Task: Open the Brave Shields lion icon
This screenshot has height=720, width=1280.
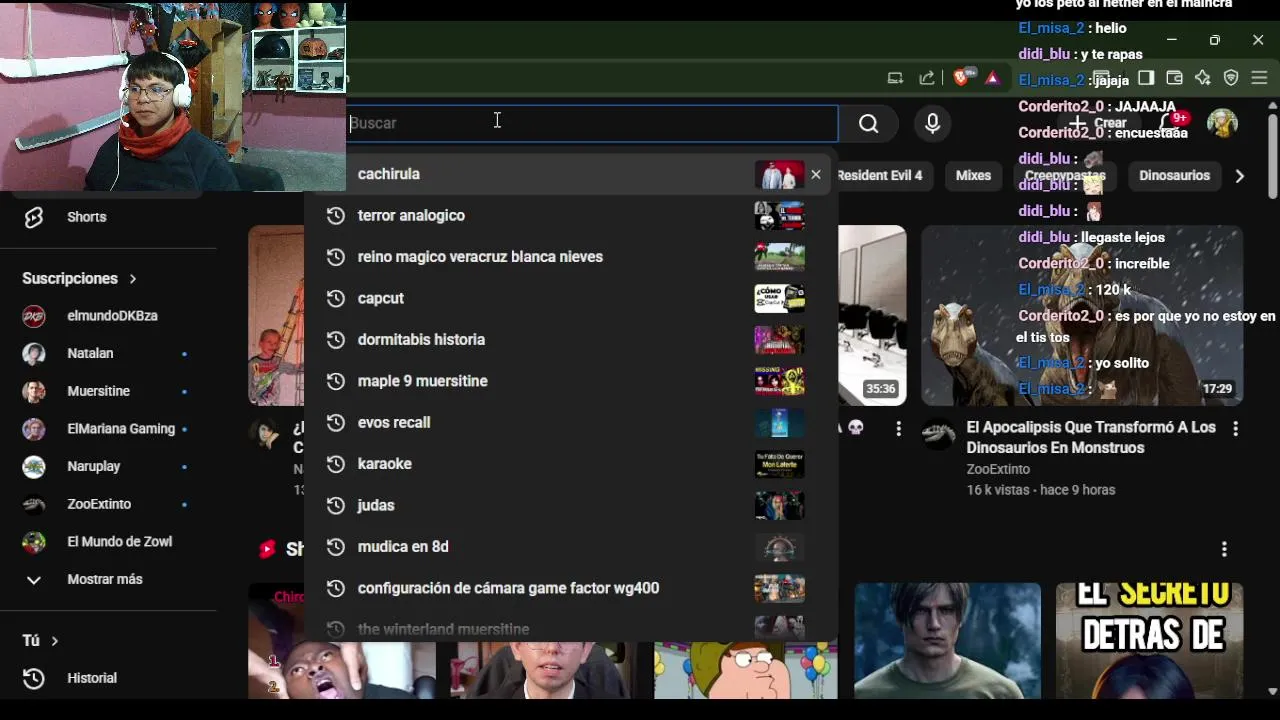Action: point(962,78)
